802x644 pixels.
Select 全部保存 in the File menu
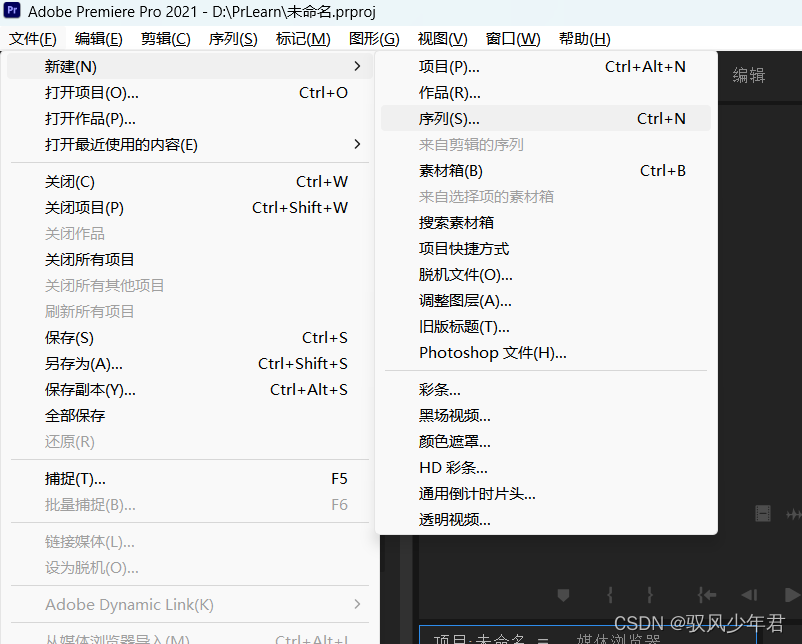click(190, 415)
